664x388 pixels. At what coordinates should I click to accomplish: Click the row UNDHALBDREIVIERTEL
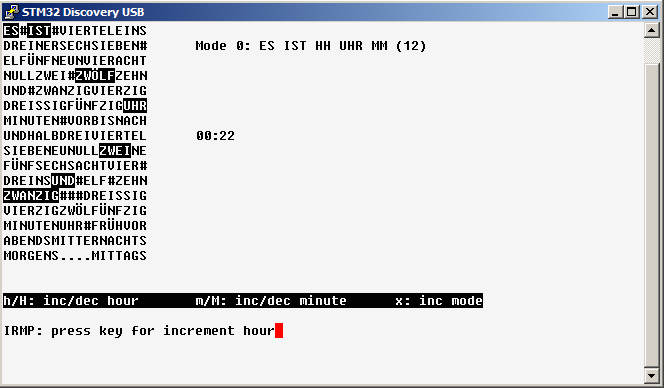tap(75, 136)
